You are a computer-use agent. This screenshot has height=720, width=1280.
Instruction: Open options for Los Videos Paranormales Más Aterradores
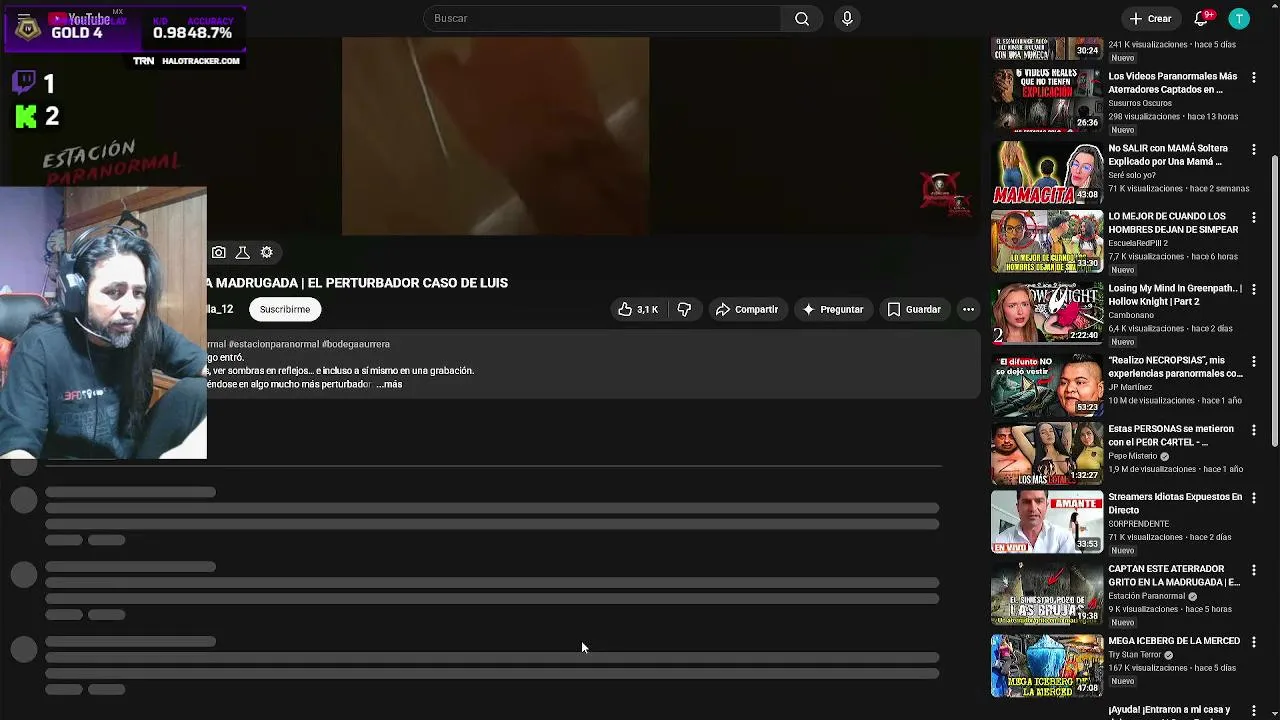tap(1254, 77)
